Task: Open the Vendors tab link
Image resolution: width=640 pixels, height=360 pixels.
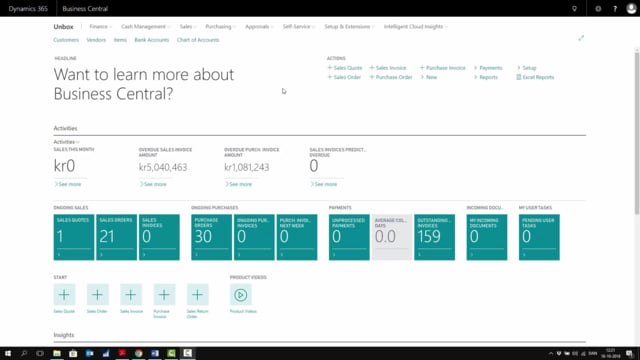Action: pyautogui.click(x=96, y=40)
